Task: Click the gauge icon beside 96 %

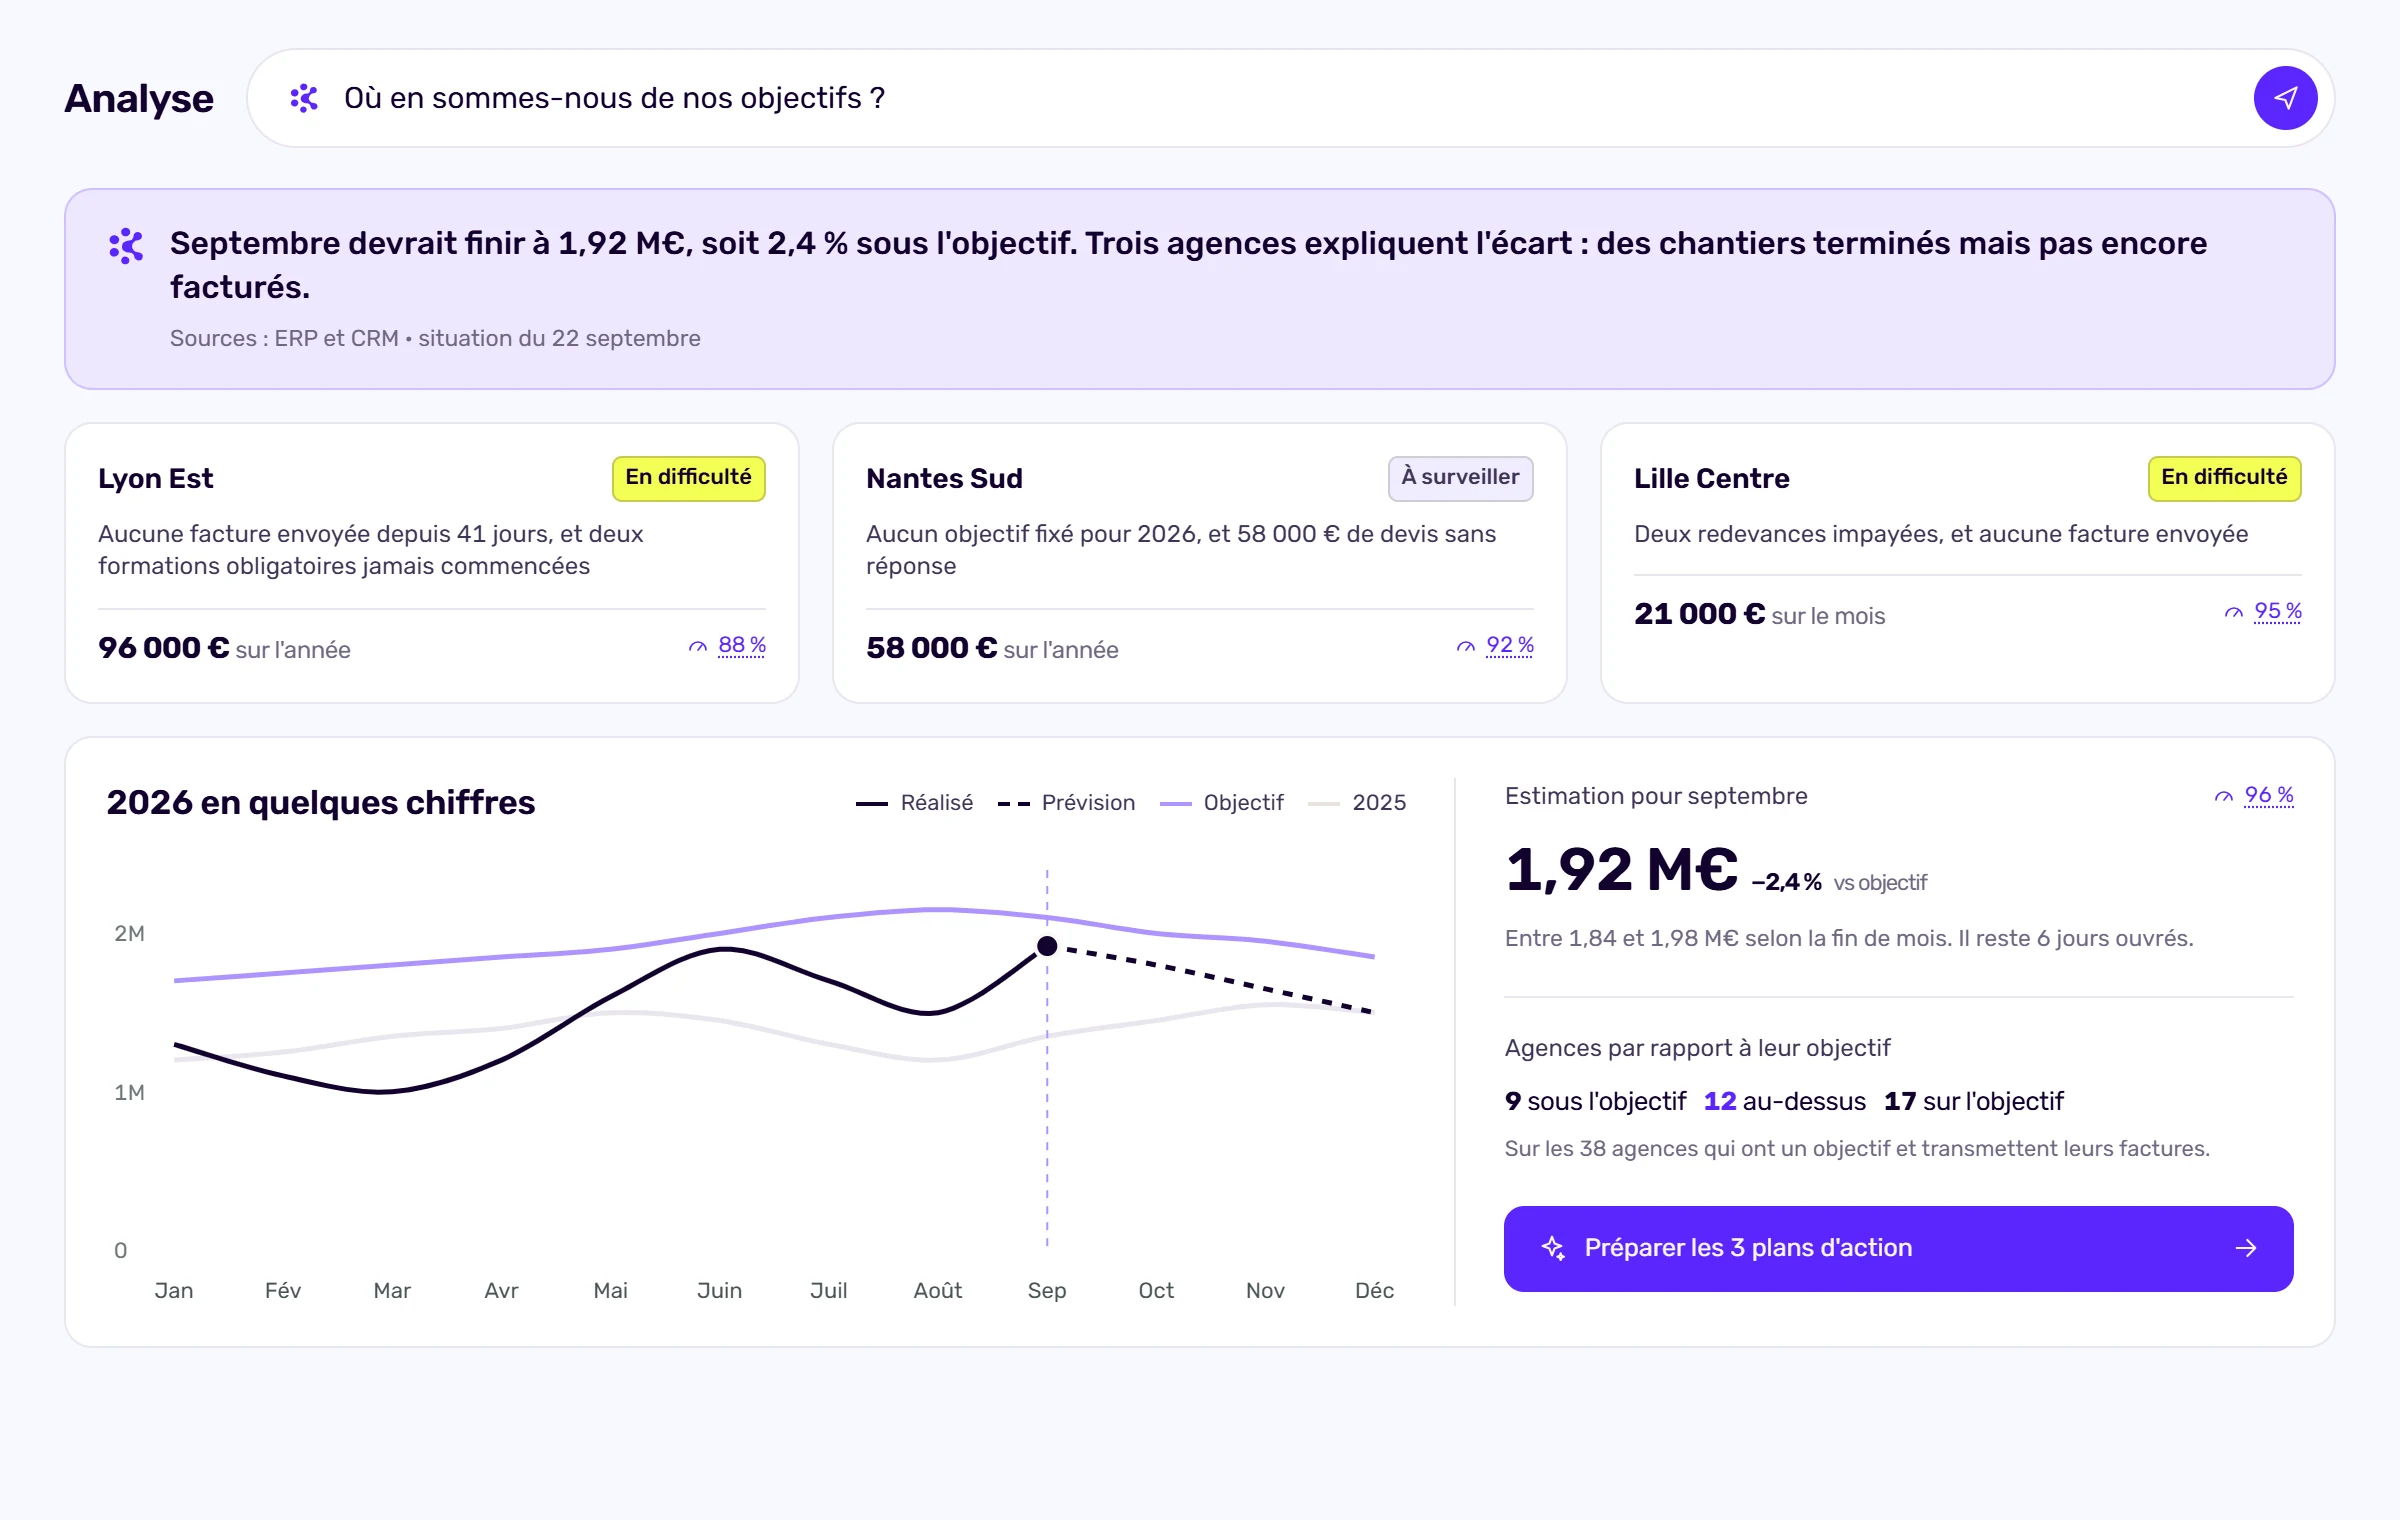Action: [x=2224, y=797]
